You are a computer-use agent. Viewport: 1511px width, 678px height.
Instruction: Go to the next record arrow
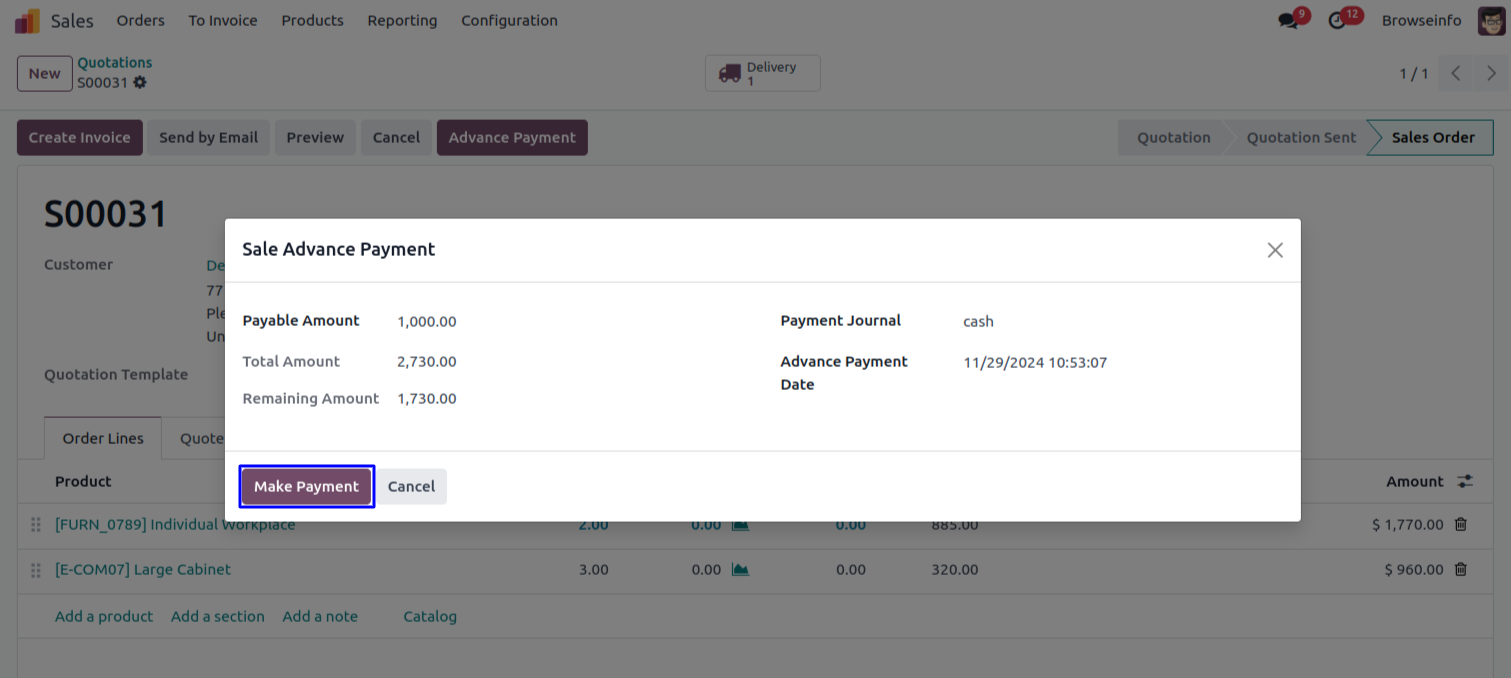(x=1491, y=73)
